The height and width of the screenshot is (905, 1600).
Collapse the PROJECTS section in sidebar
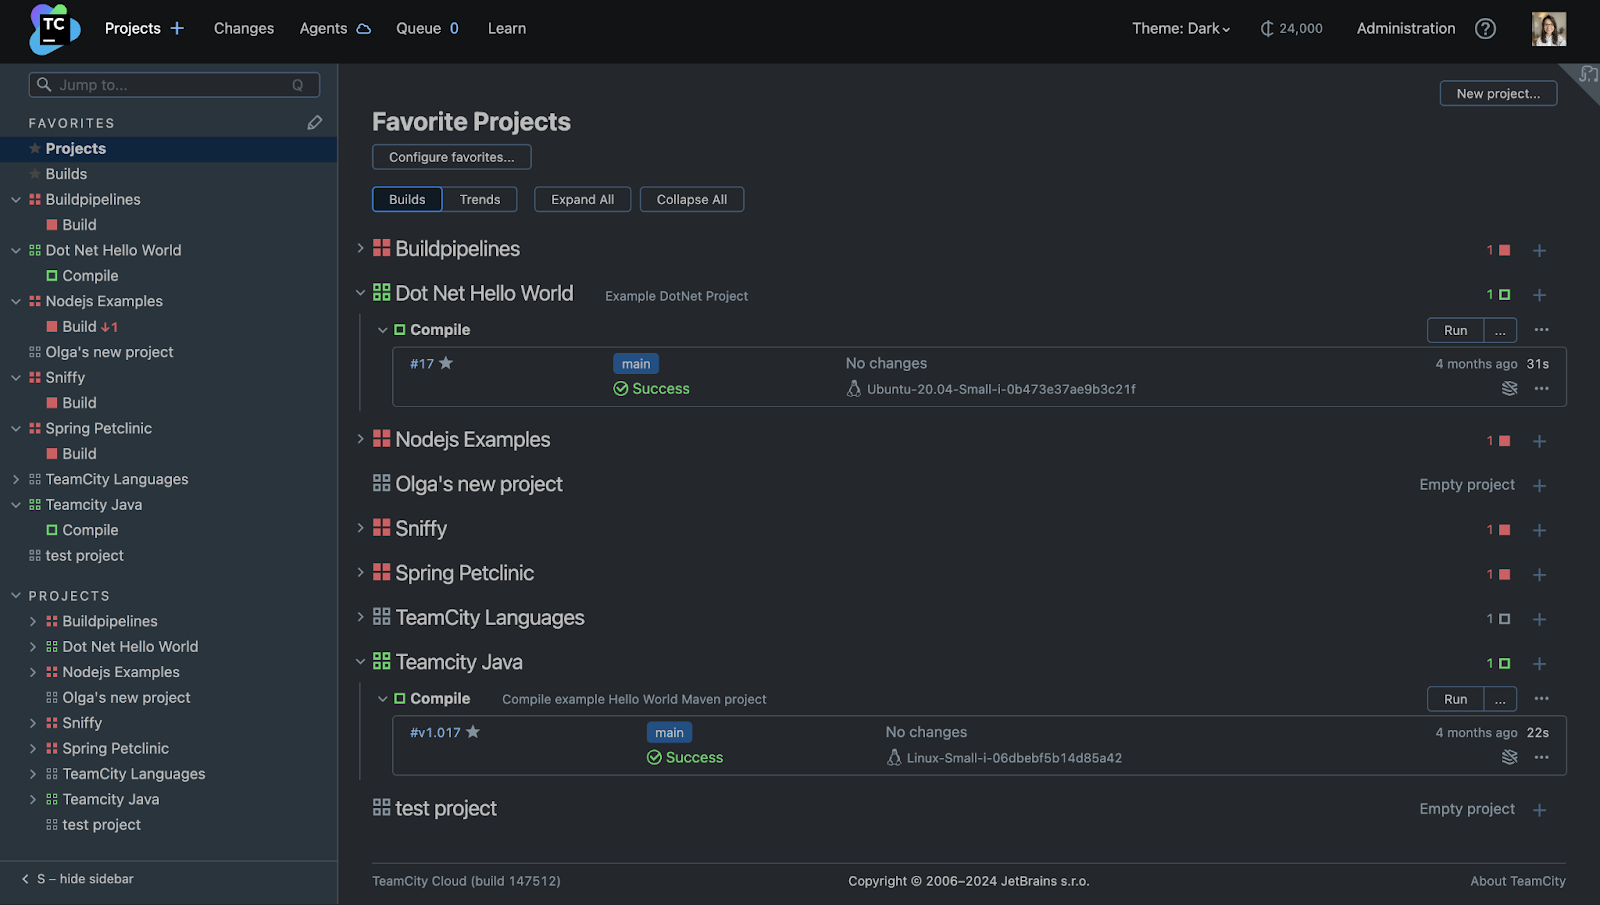pos(16,596)
